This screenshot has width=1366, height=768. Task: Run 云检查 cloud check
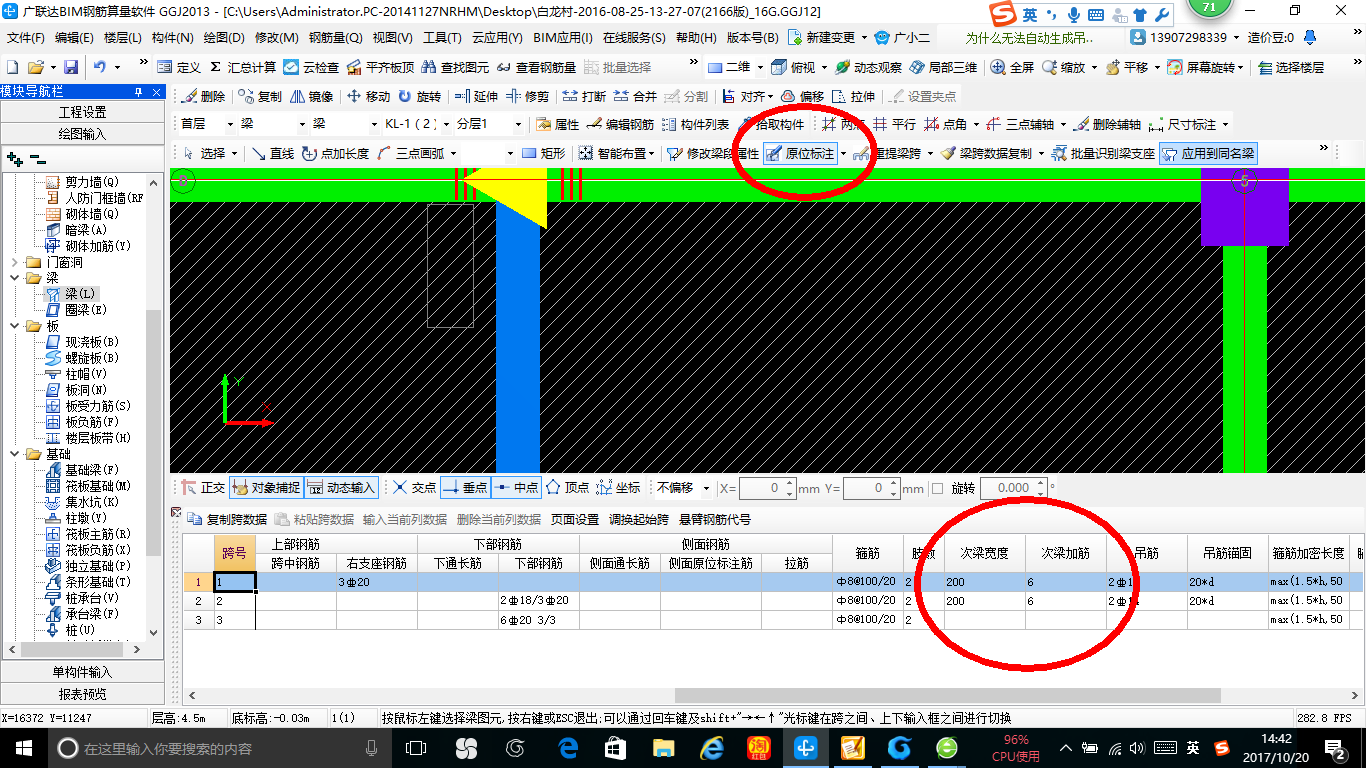(311, 67)
